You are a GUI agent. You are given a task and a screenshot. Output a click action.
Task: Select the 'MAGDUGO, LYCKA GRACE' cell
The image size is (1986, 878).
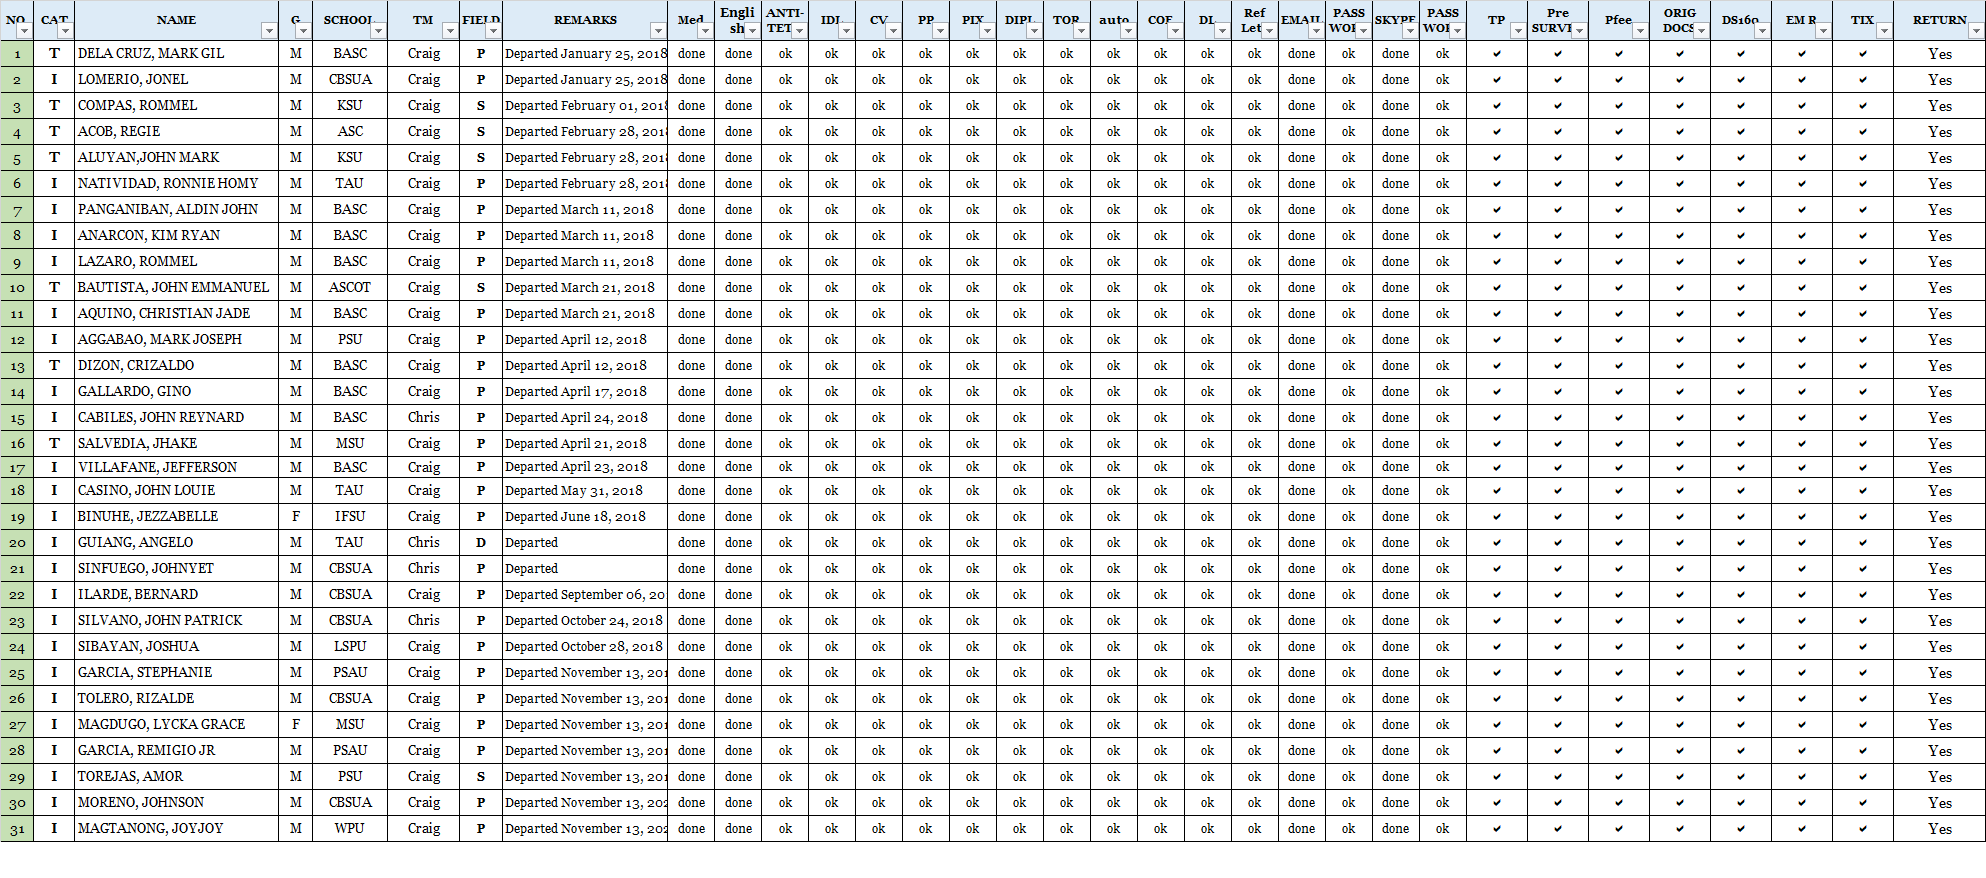pyautogui.click(x=176, y=725)
